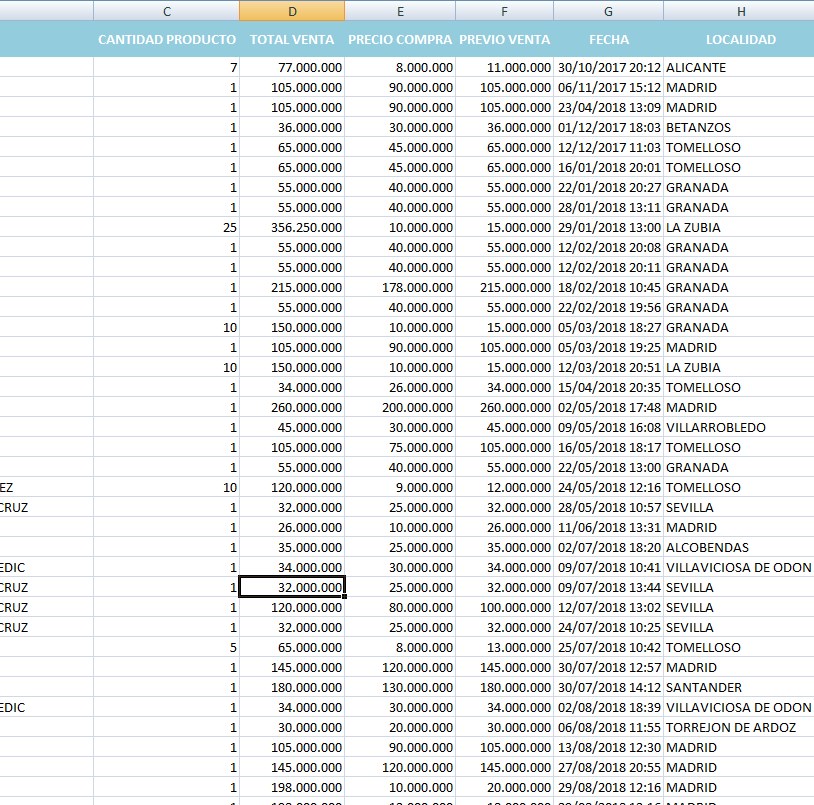Select the BETANZOS locality cell
Viewport: 814px width, 805px height.
pyautogui.click(x=741, y=128)
